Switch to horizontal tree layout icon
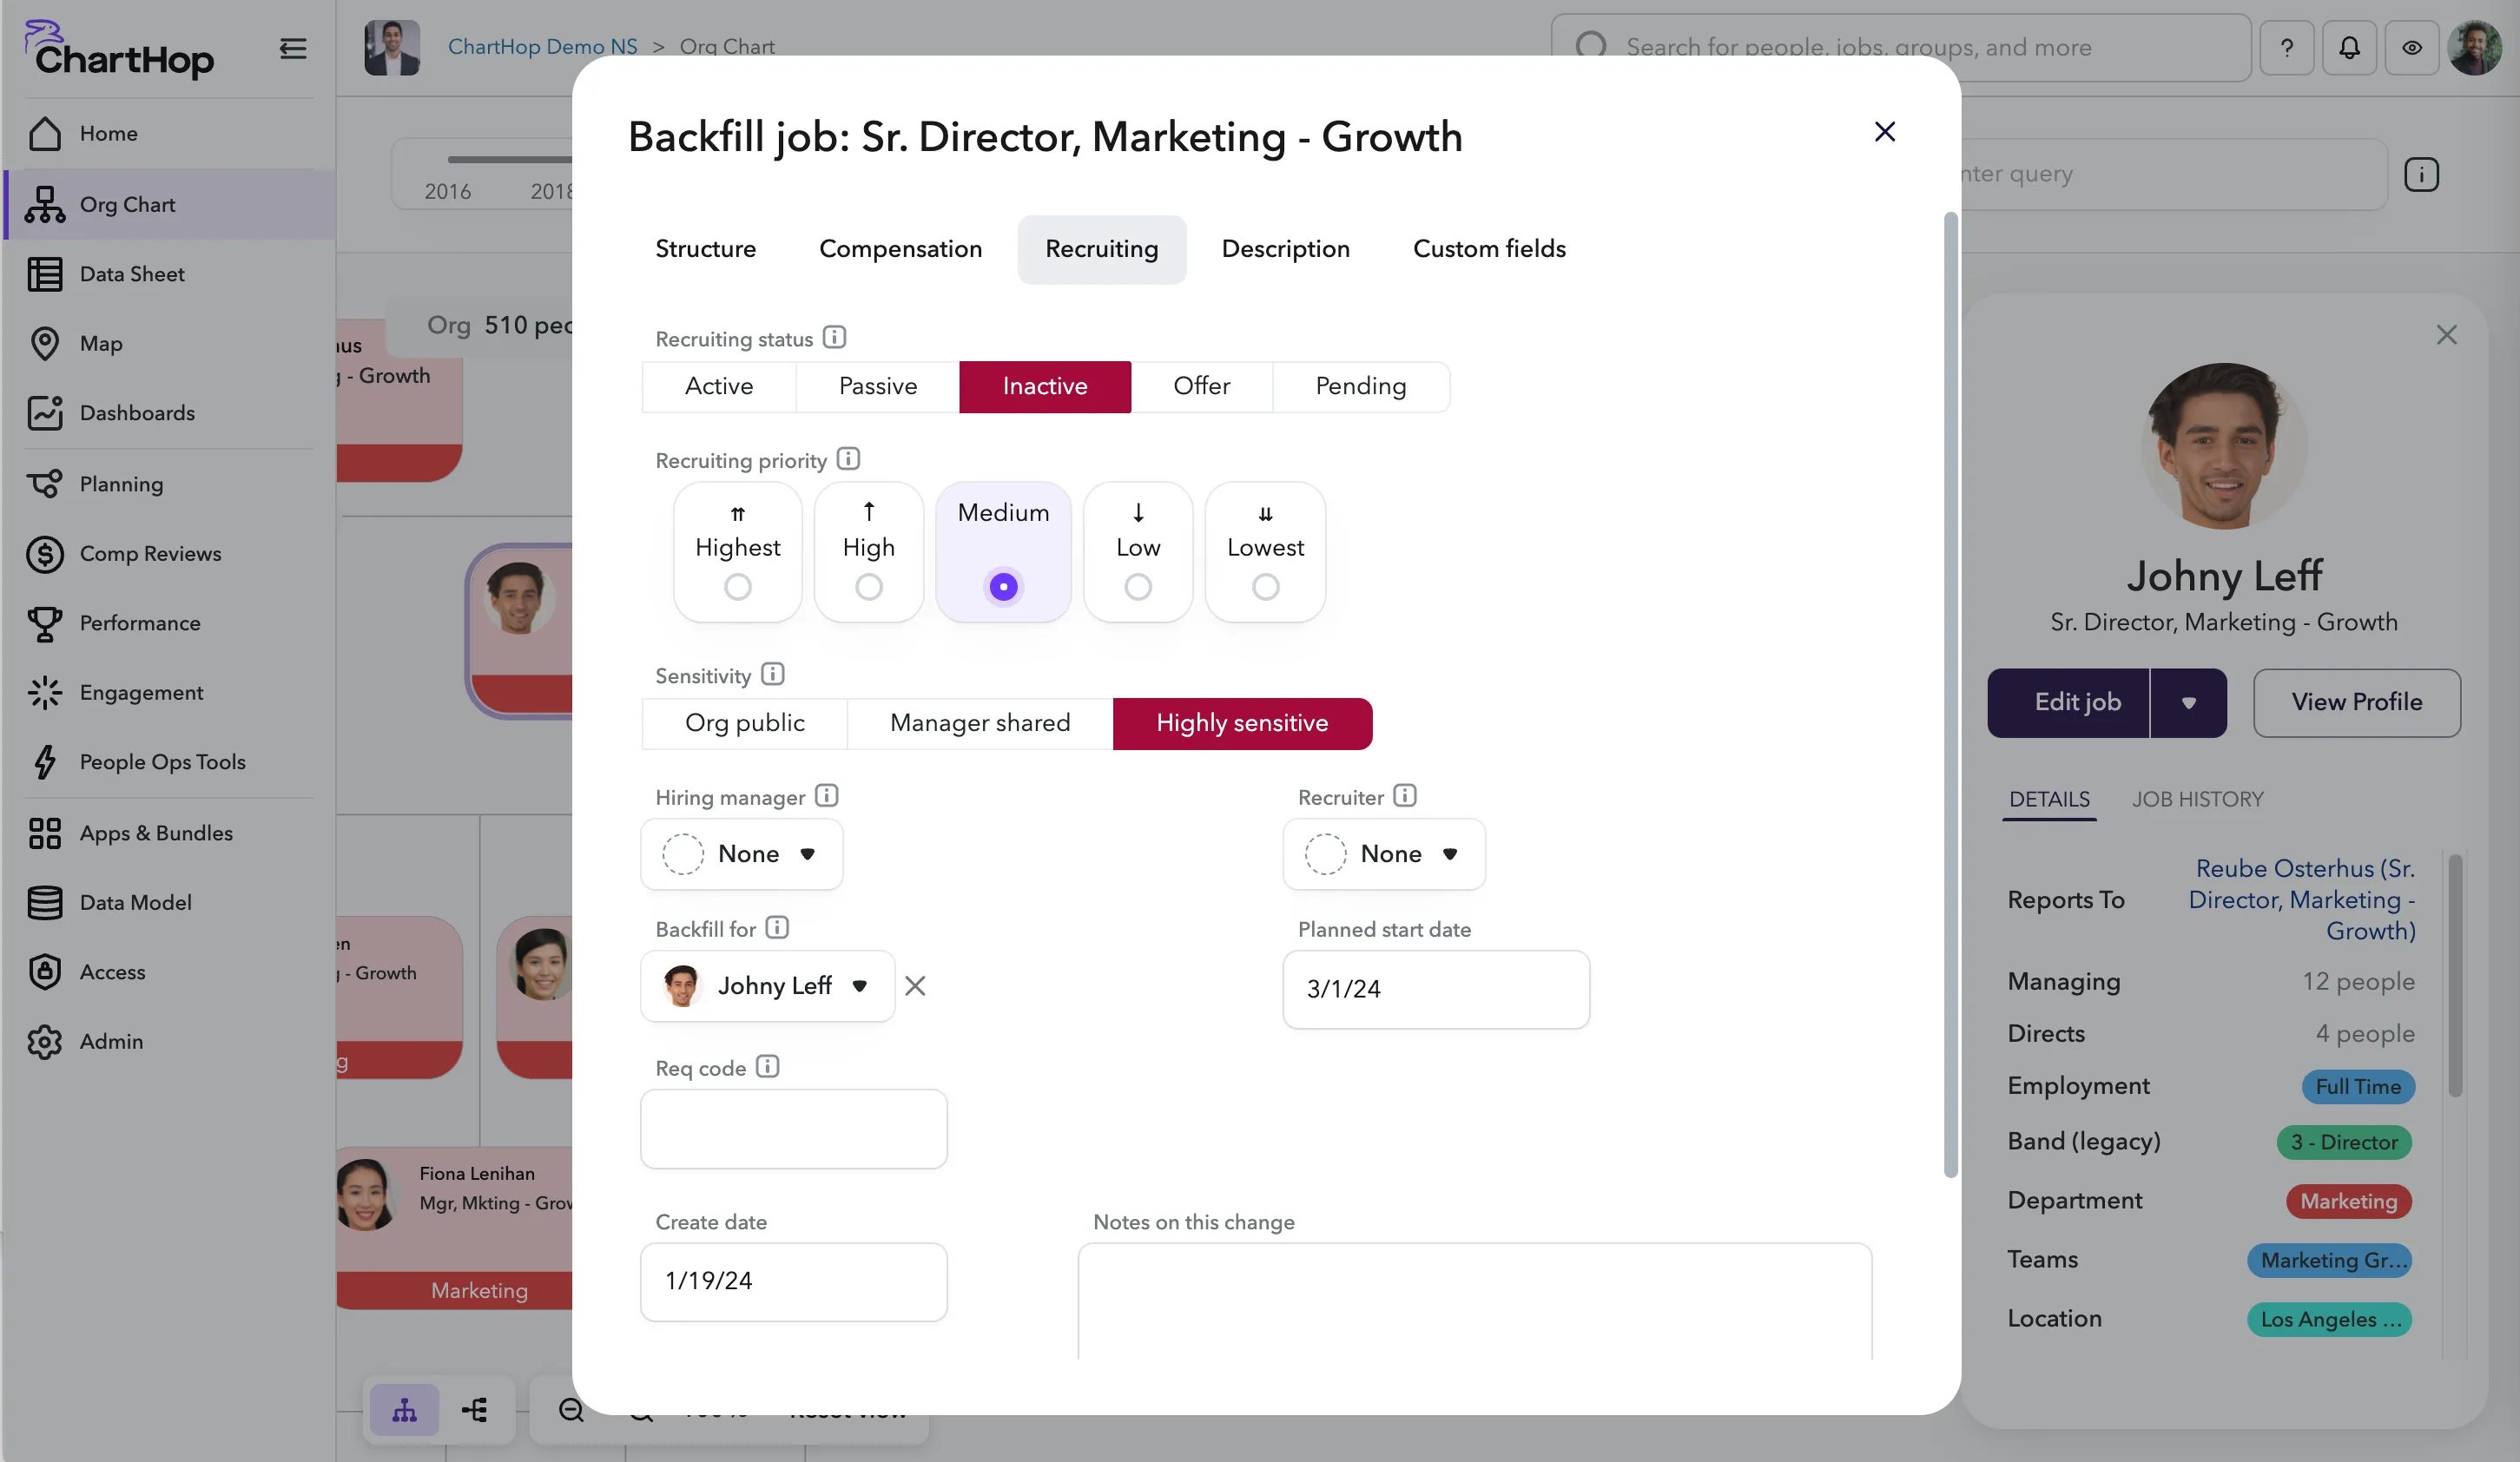The height and width of the screenshot is (1462, 2520). (475, 1410)
